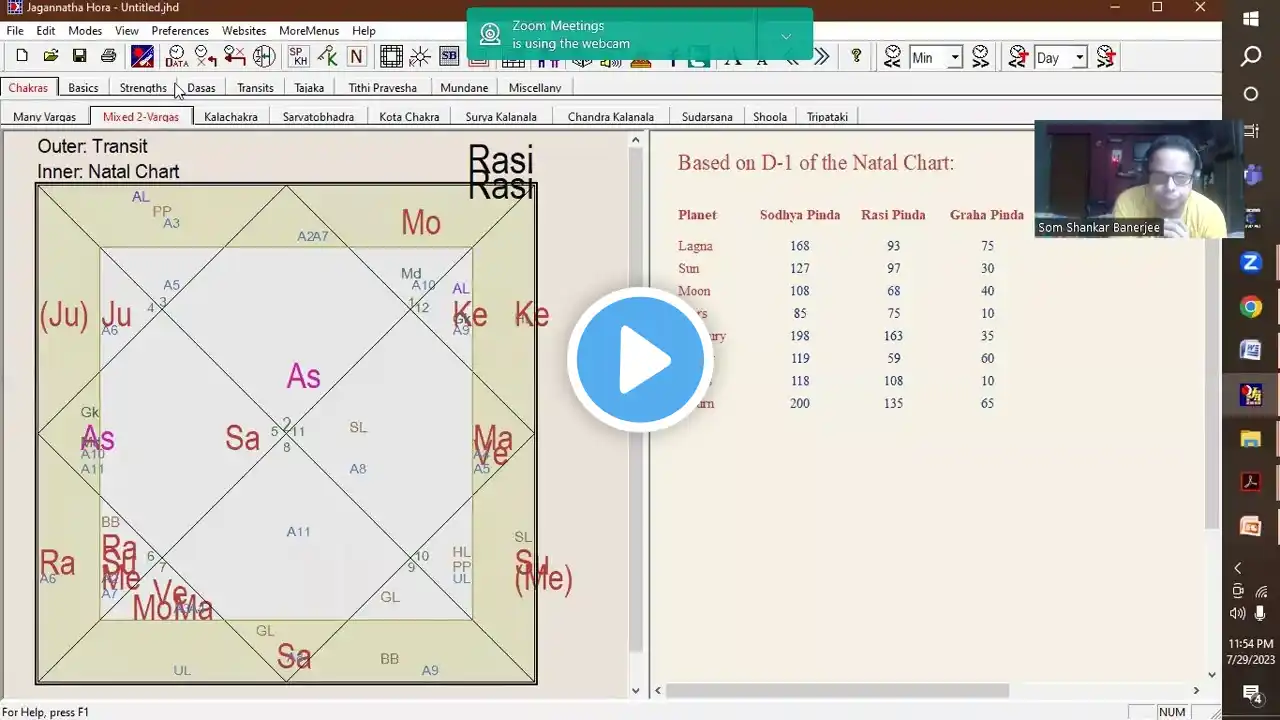Open the Edit menu
The image size is (1280, 720).
point(46,31)
